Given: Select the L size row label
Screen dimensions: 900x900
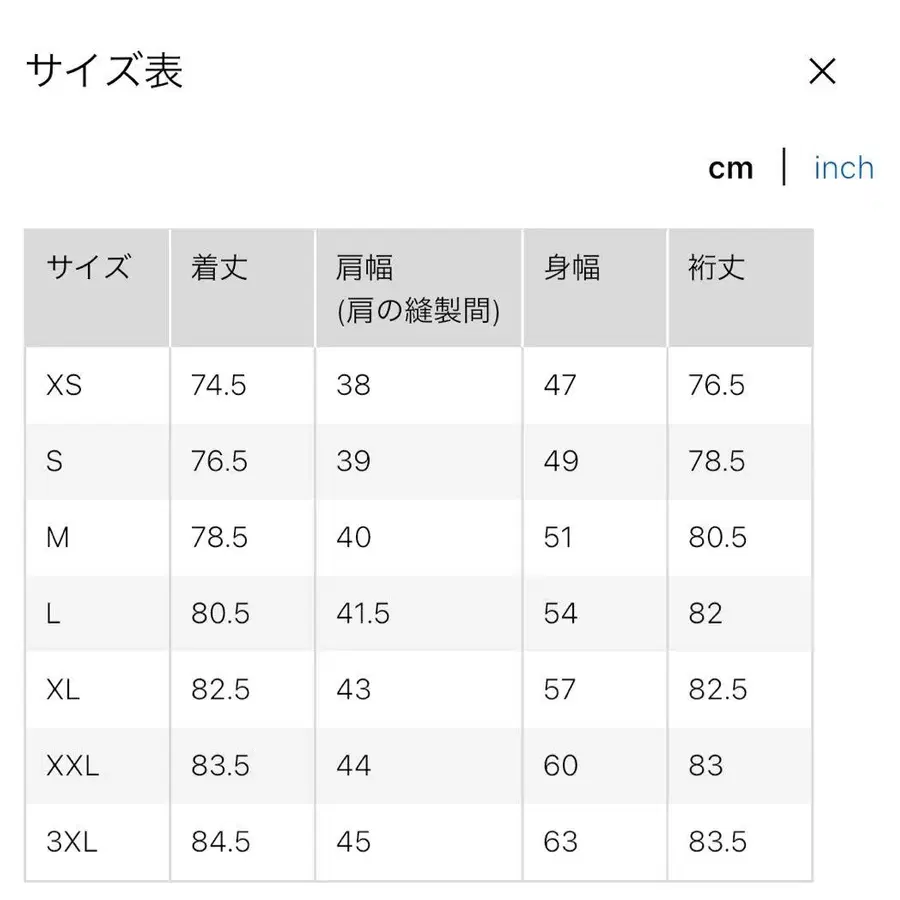Looking at the screenshot, I should pos(53,614).
